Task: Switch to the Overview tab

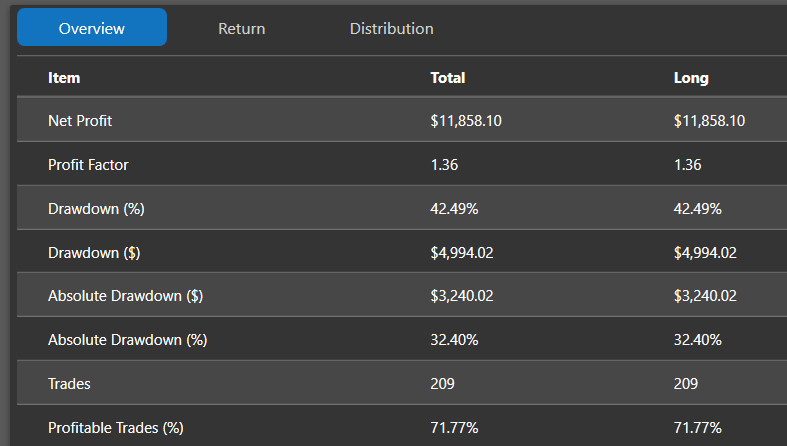Action: tap(92, 27)
